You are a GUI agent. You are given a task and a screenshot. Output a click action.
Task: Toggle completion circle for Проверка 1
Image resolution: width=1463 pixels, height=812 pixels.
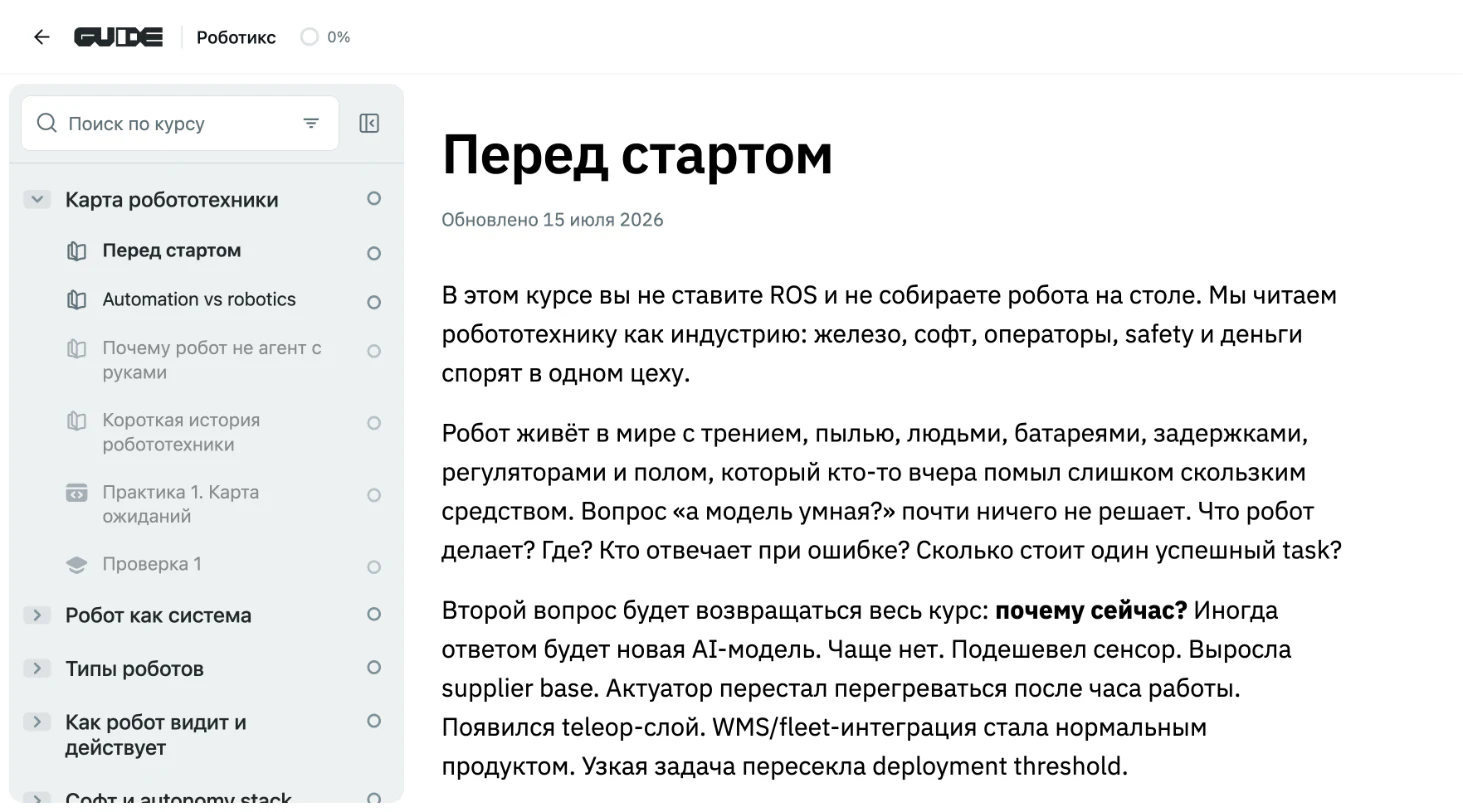pos(374,567)
